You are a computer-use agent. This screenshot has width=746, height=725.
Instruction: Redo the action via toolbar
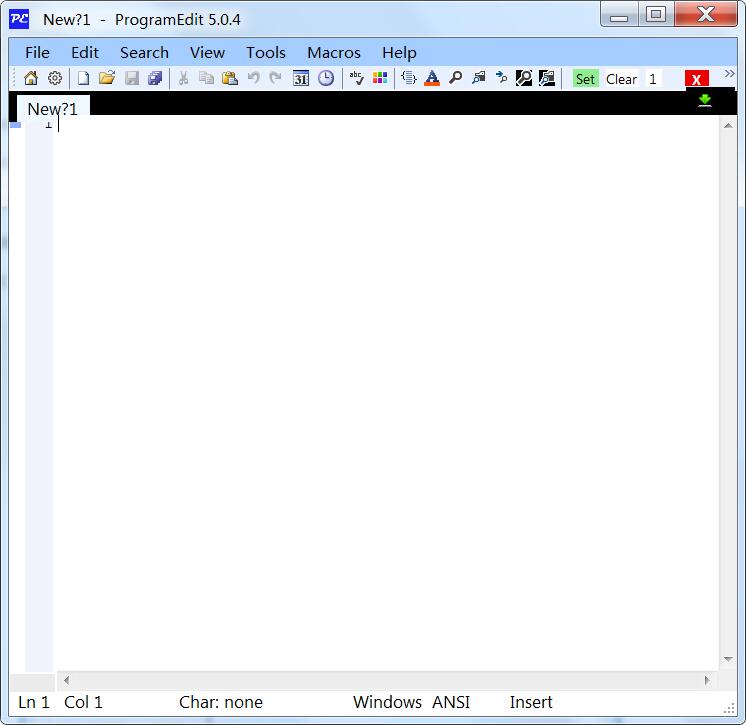(x=275, y=78)
